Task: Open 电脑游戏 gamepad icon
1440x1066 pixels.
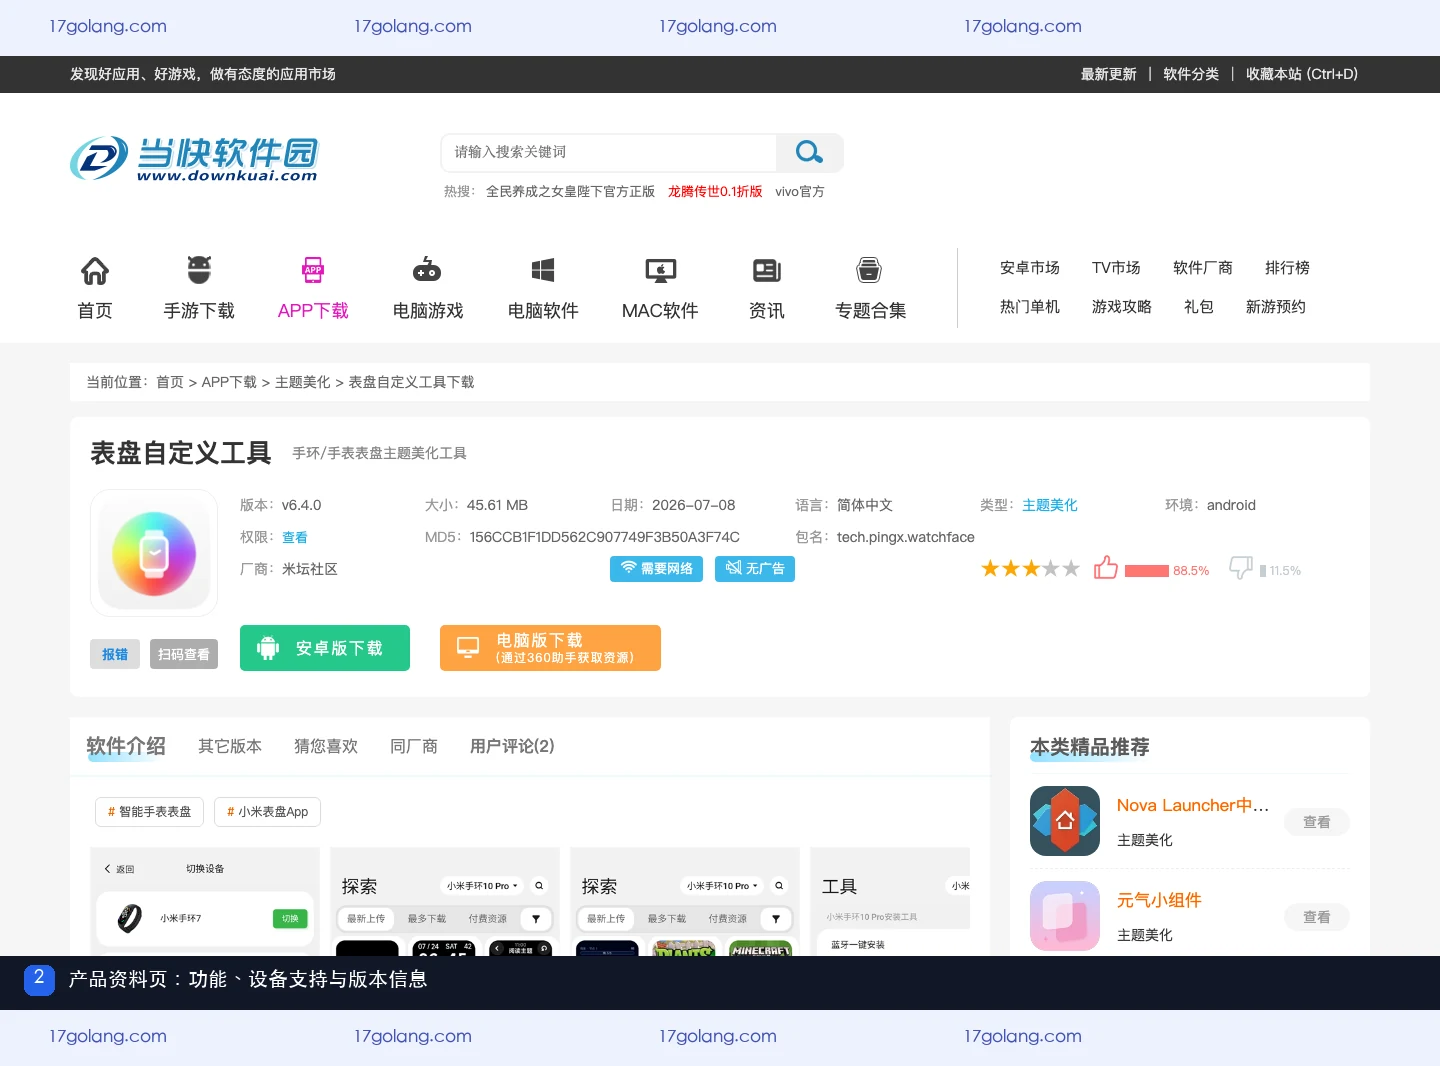Action: 427,270
